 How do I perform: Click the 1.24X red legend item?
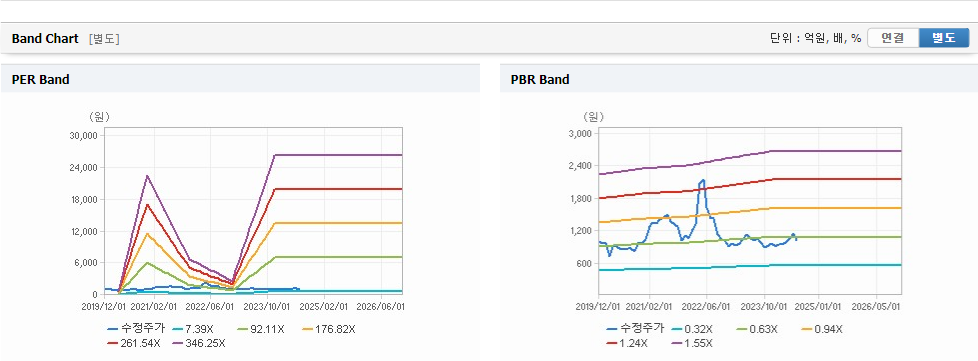(627, 343)
